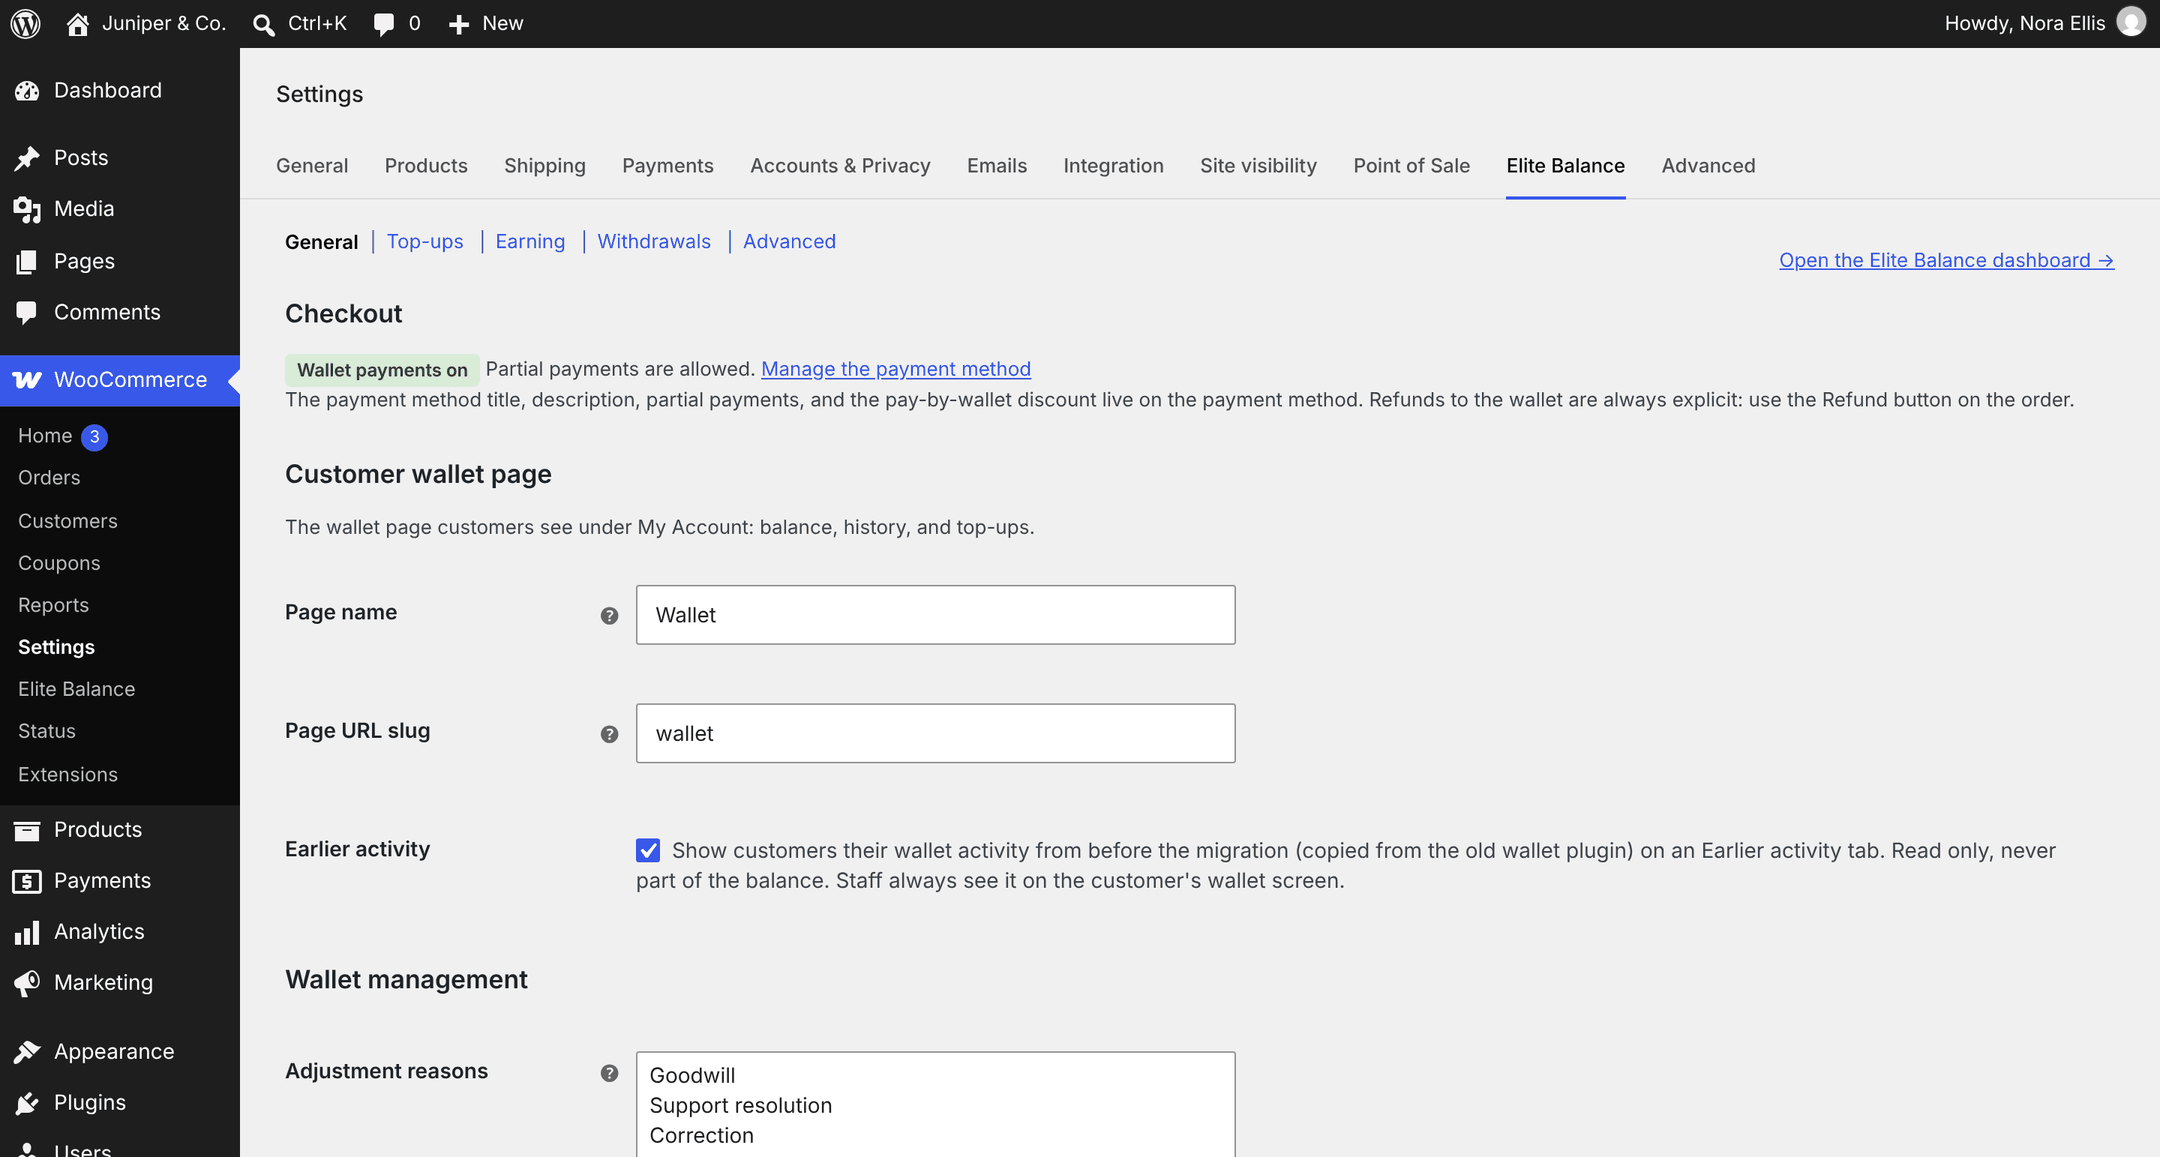Open the Withdrawals subsection link
Image resolution: width=2160 pixels, height=1157 pixels.
(654, 241)
